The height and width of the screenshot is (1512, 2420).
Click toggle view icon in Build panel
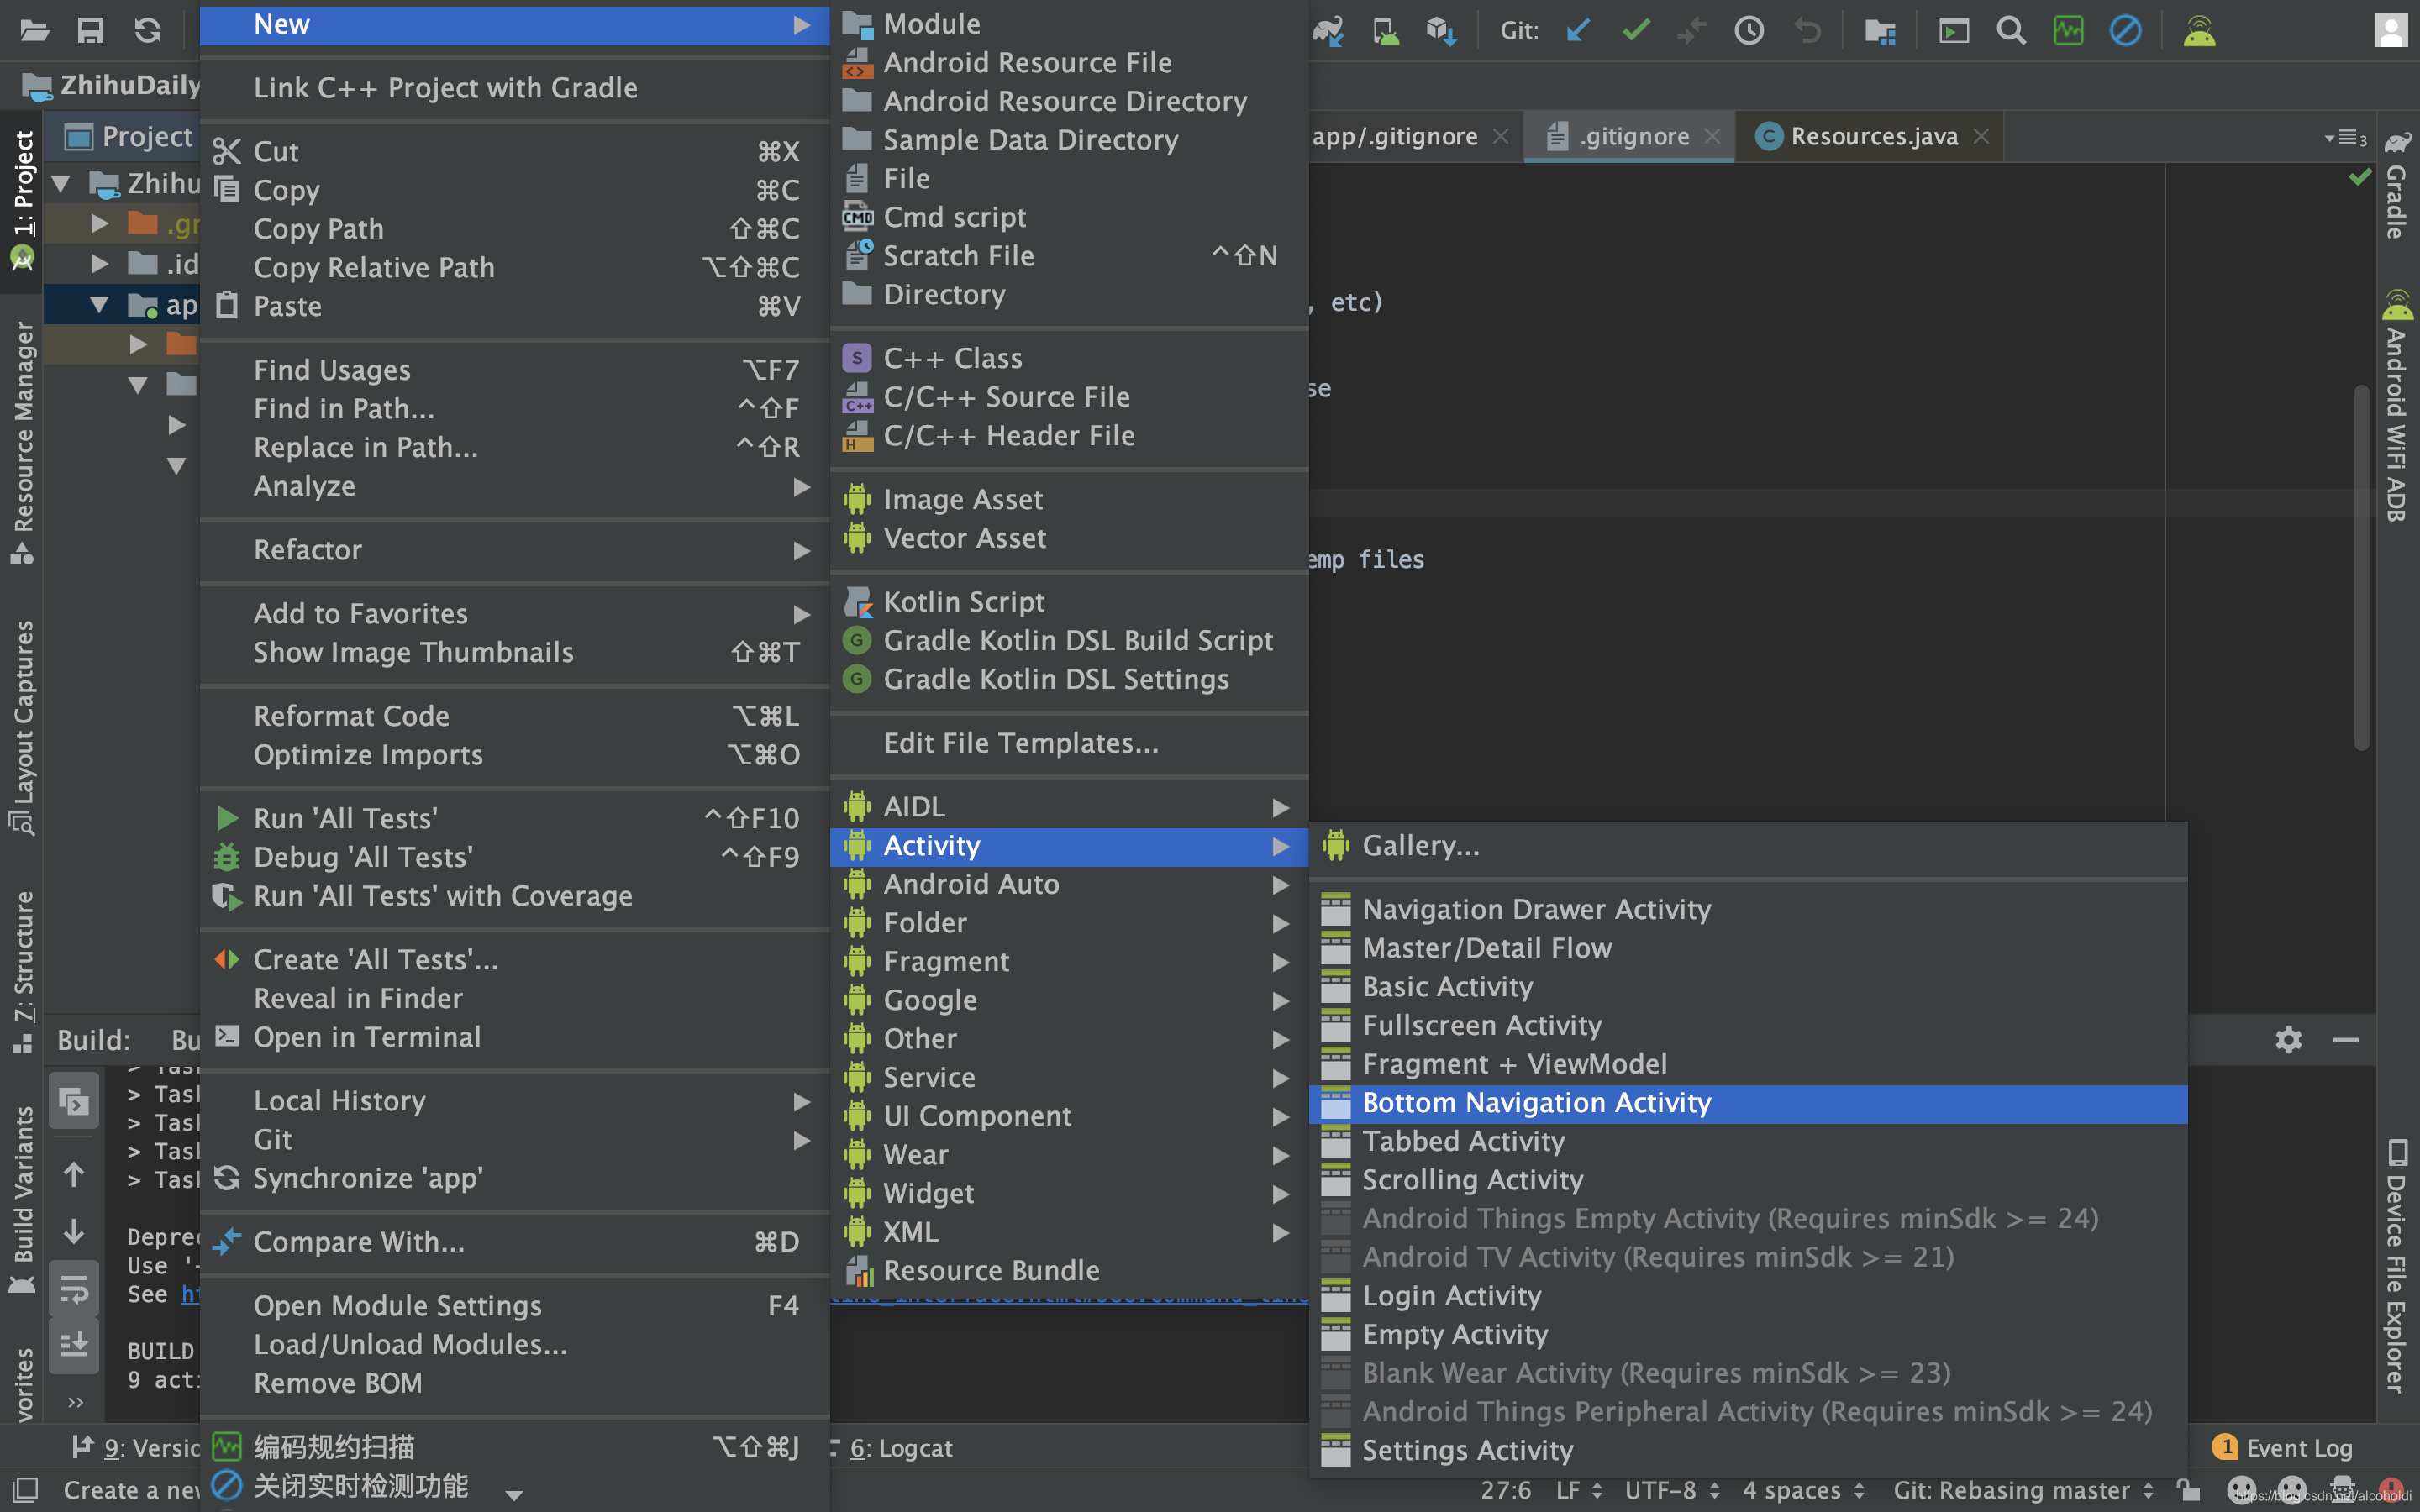pyautogui.click(x=74, y=1102)
